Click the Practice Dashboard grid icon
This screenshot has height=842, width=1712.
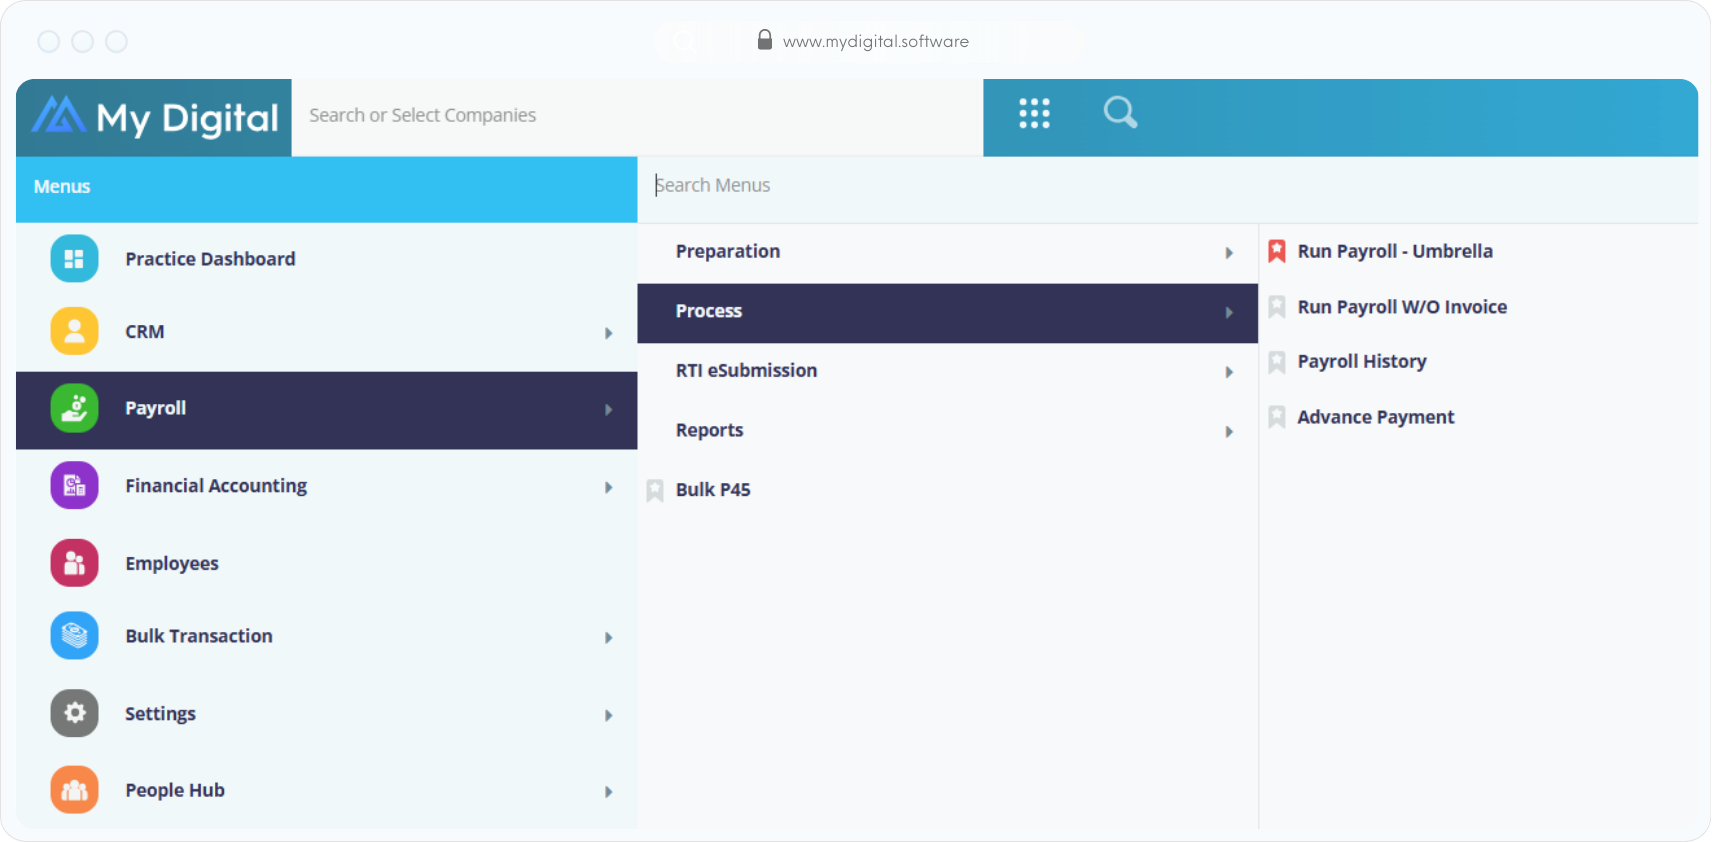[x=74, y=259]
